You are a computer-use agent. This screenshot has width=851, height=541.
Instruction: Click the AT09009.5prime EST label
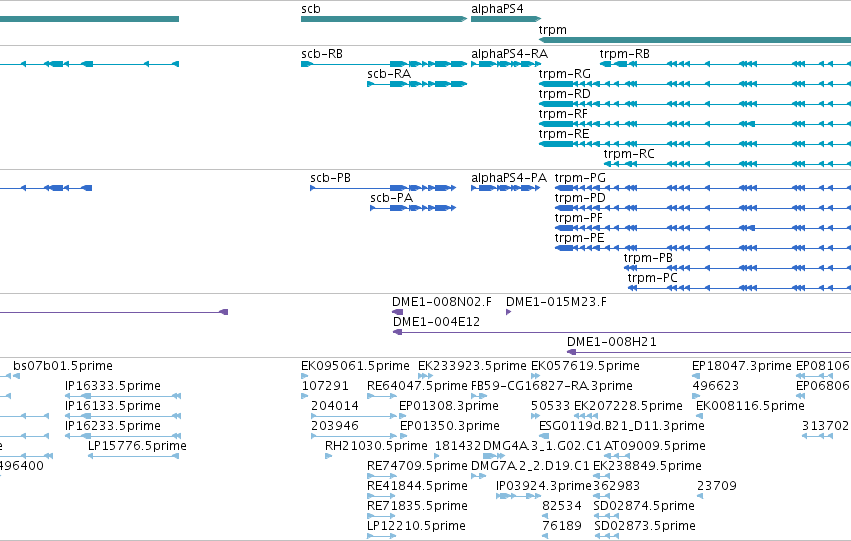tap(655, 446)
